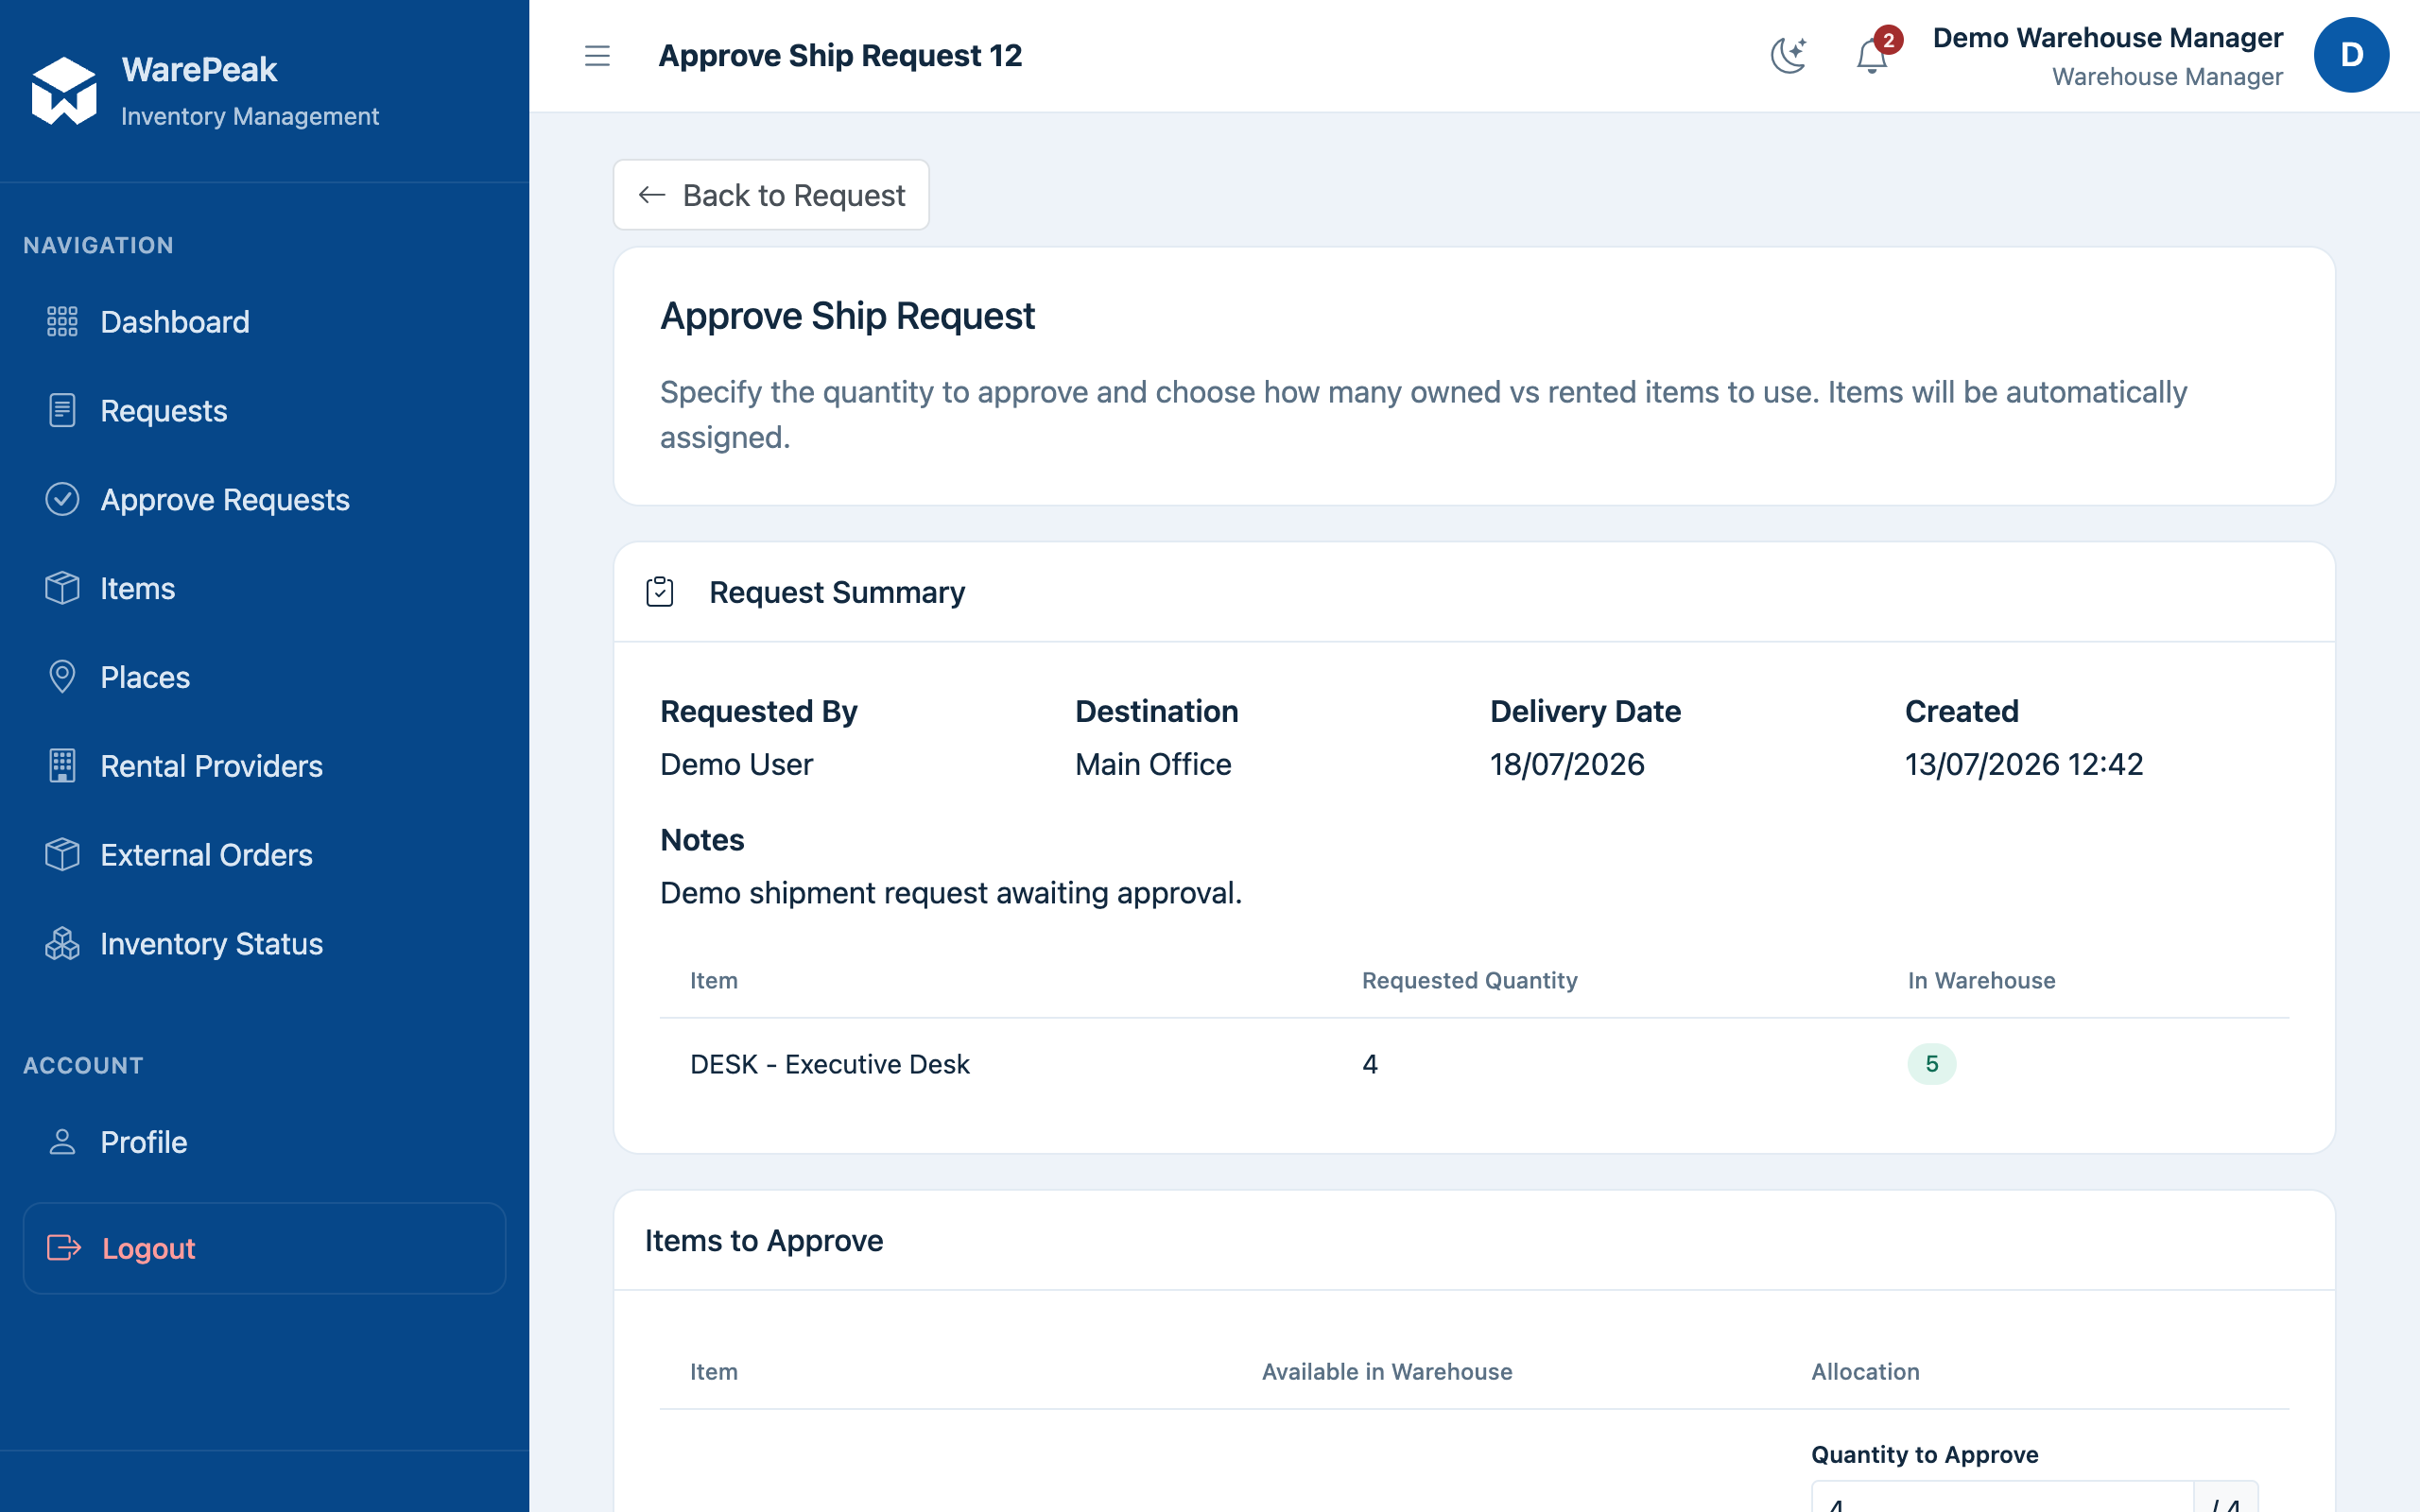
Task: Click WarePeak brand name text
Action: (199, 69)
